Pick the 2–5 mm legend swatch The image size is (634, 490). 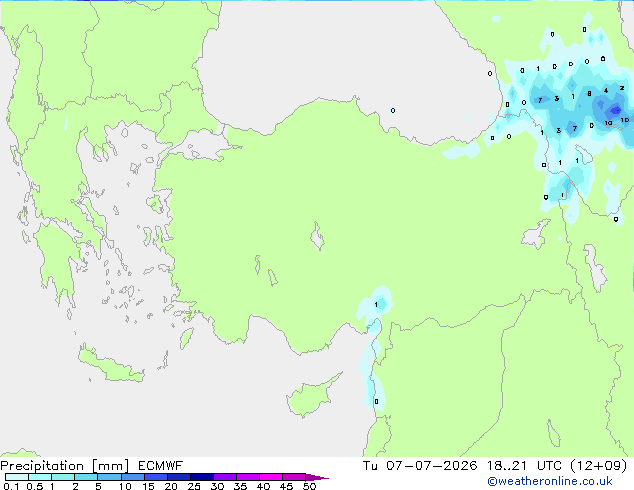click(86, 477)
